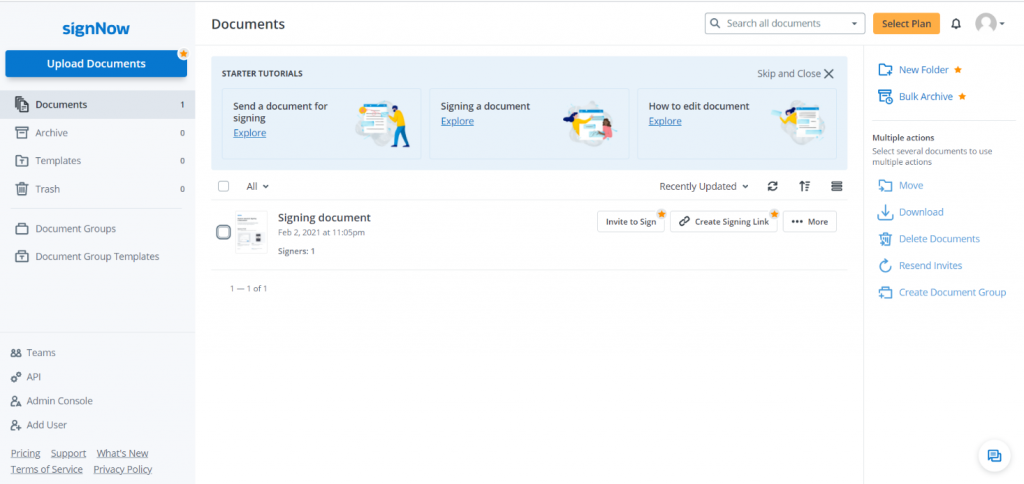The width and height of the screenshot is (1024, 484).
Task: Click the Admin Console label
Action: 59,401
